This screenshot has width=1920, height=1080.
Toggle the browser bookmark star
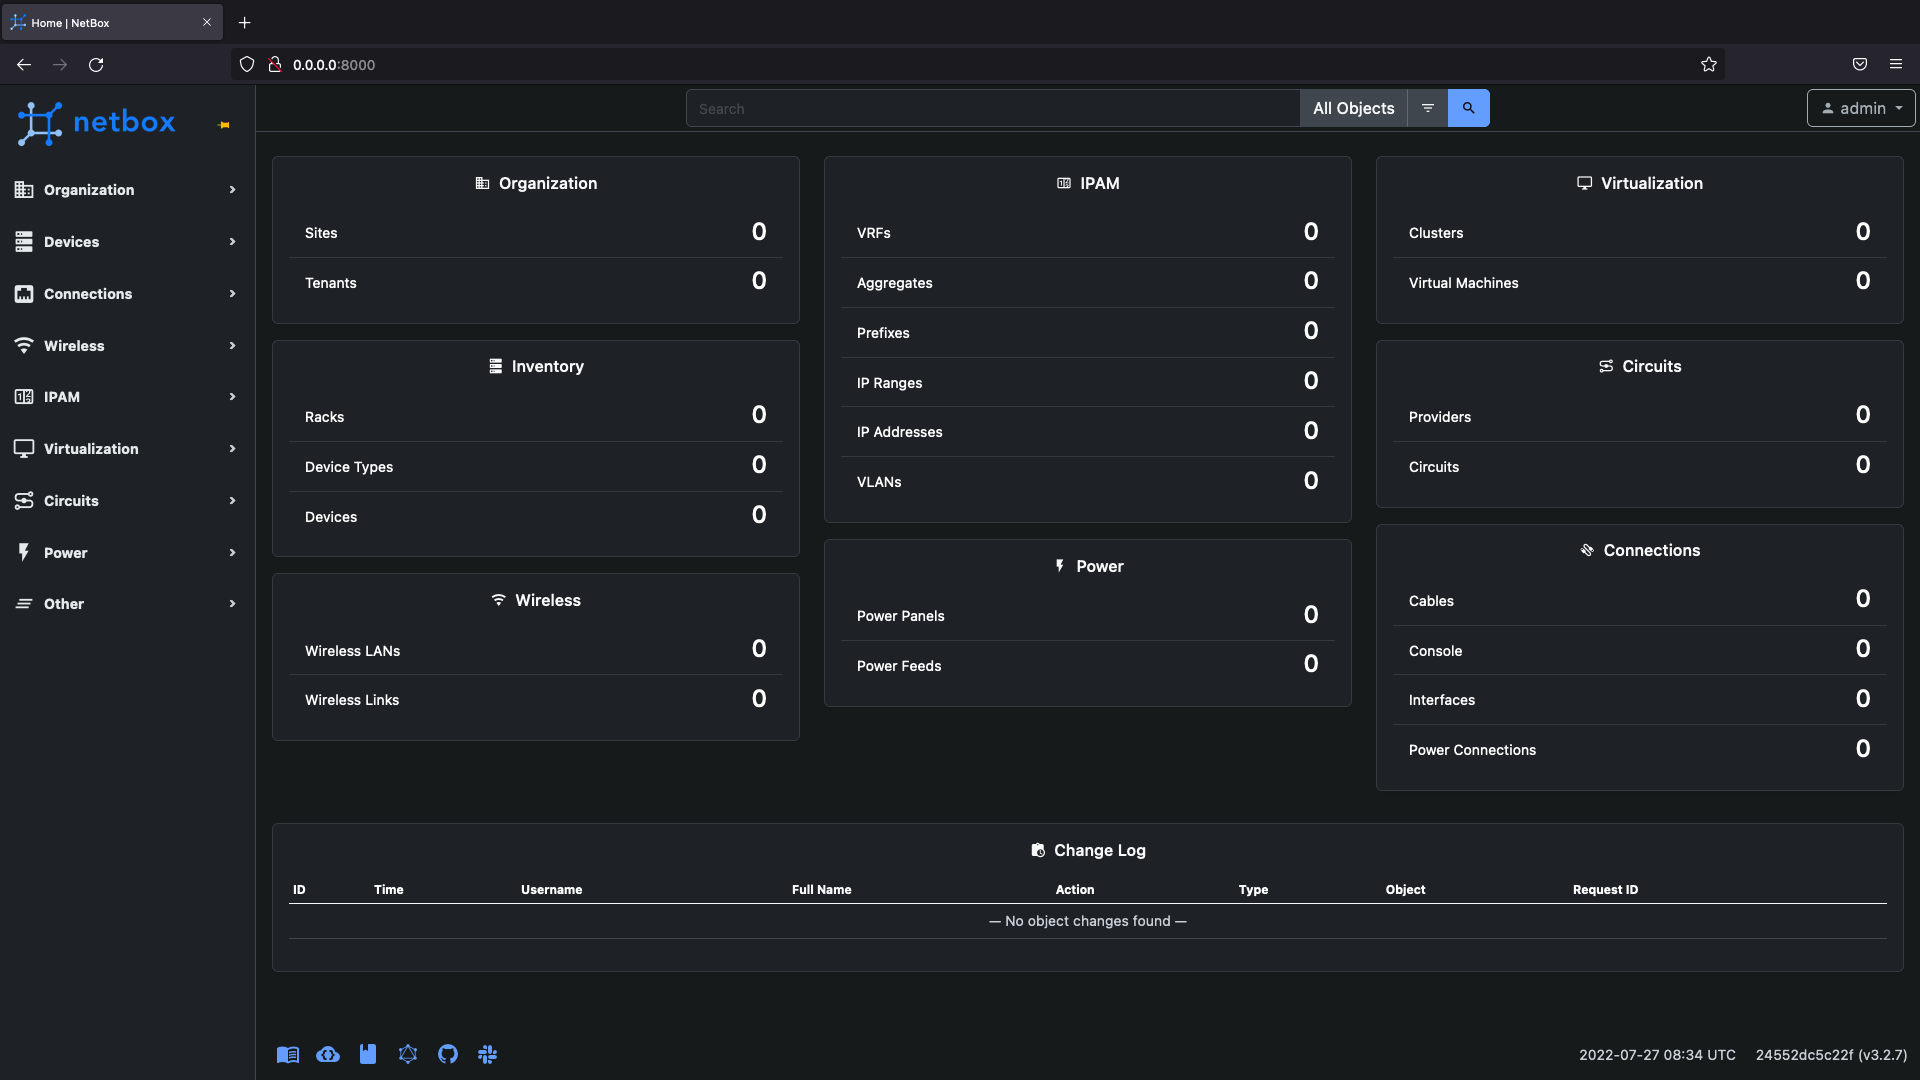(1708, 64)
